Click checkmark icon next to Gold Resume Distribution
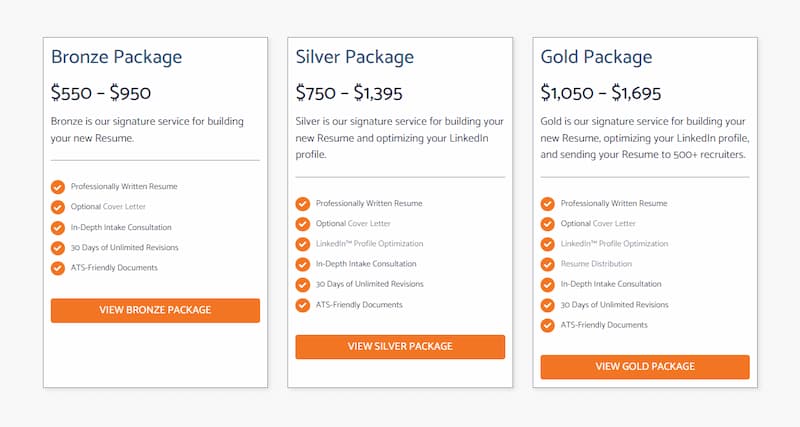 [x=547, y=264]
